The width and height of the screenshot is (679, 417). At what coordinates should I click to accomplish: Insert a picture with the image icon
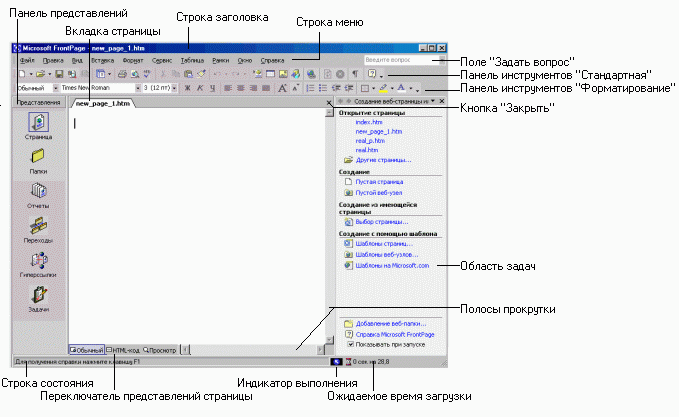[x=283, y=74]
